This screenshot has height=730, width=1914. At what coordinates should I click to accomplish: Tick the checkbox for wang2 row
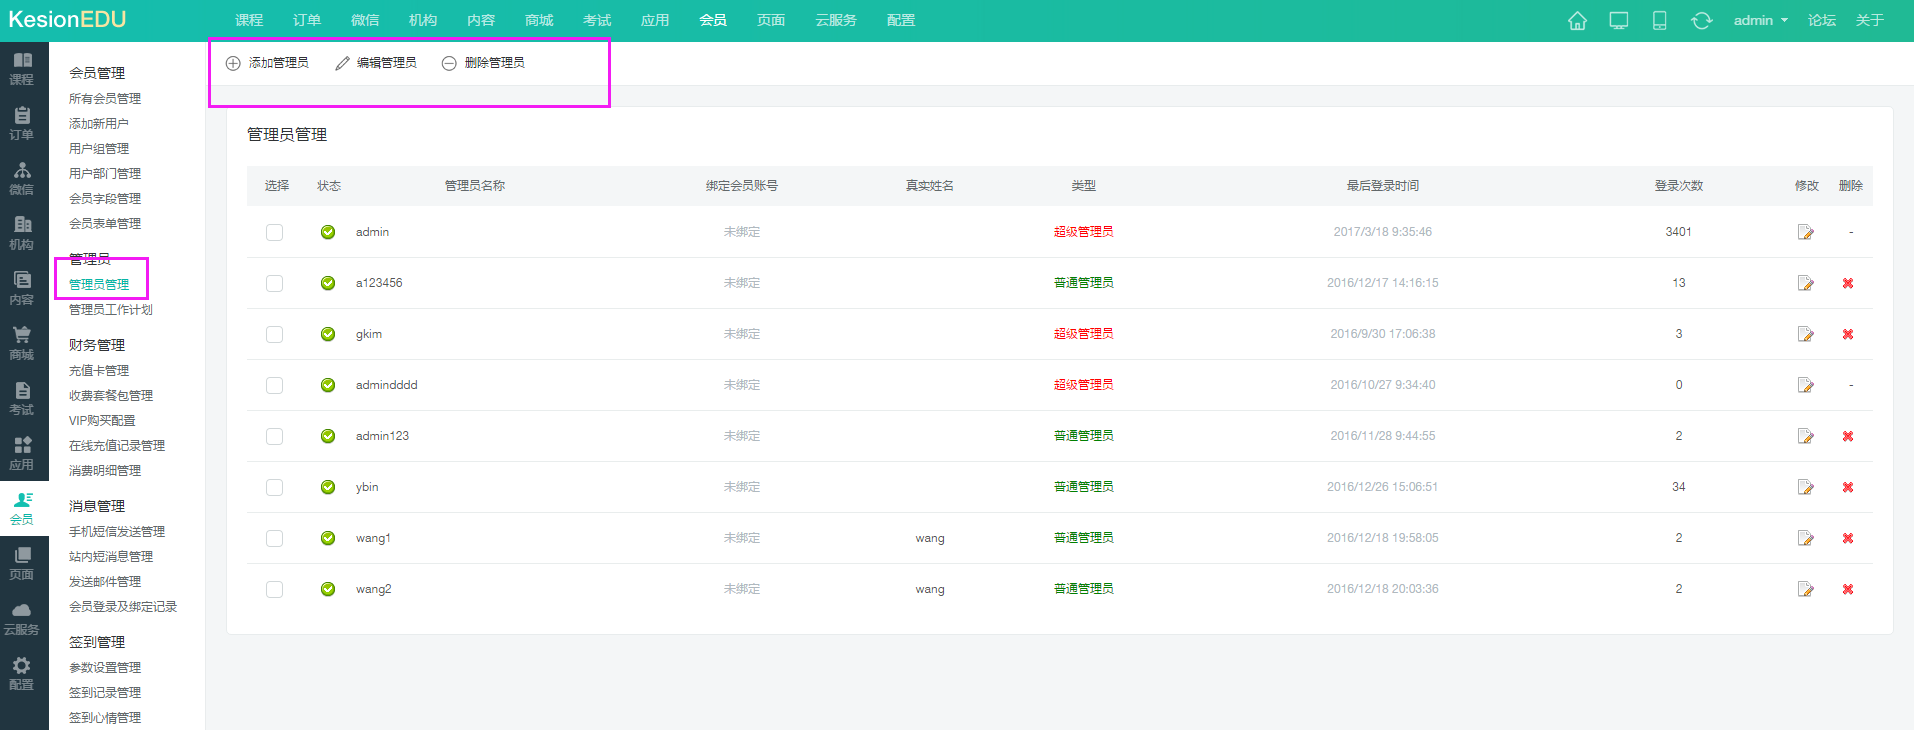[x=274, y=590]
